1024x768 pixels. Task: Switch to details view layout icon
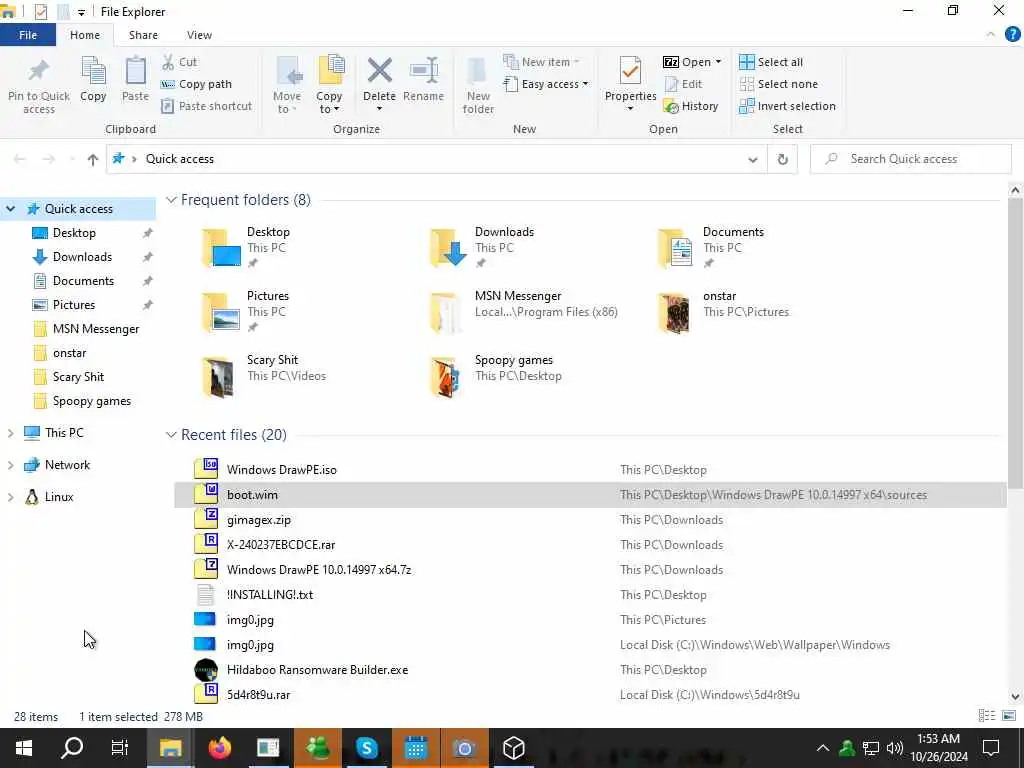987,716
